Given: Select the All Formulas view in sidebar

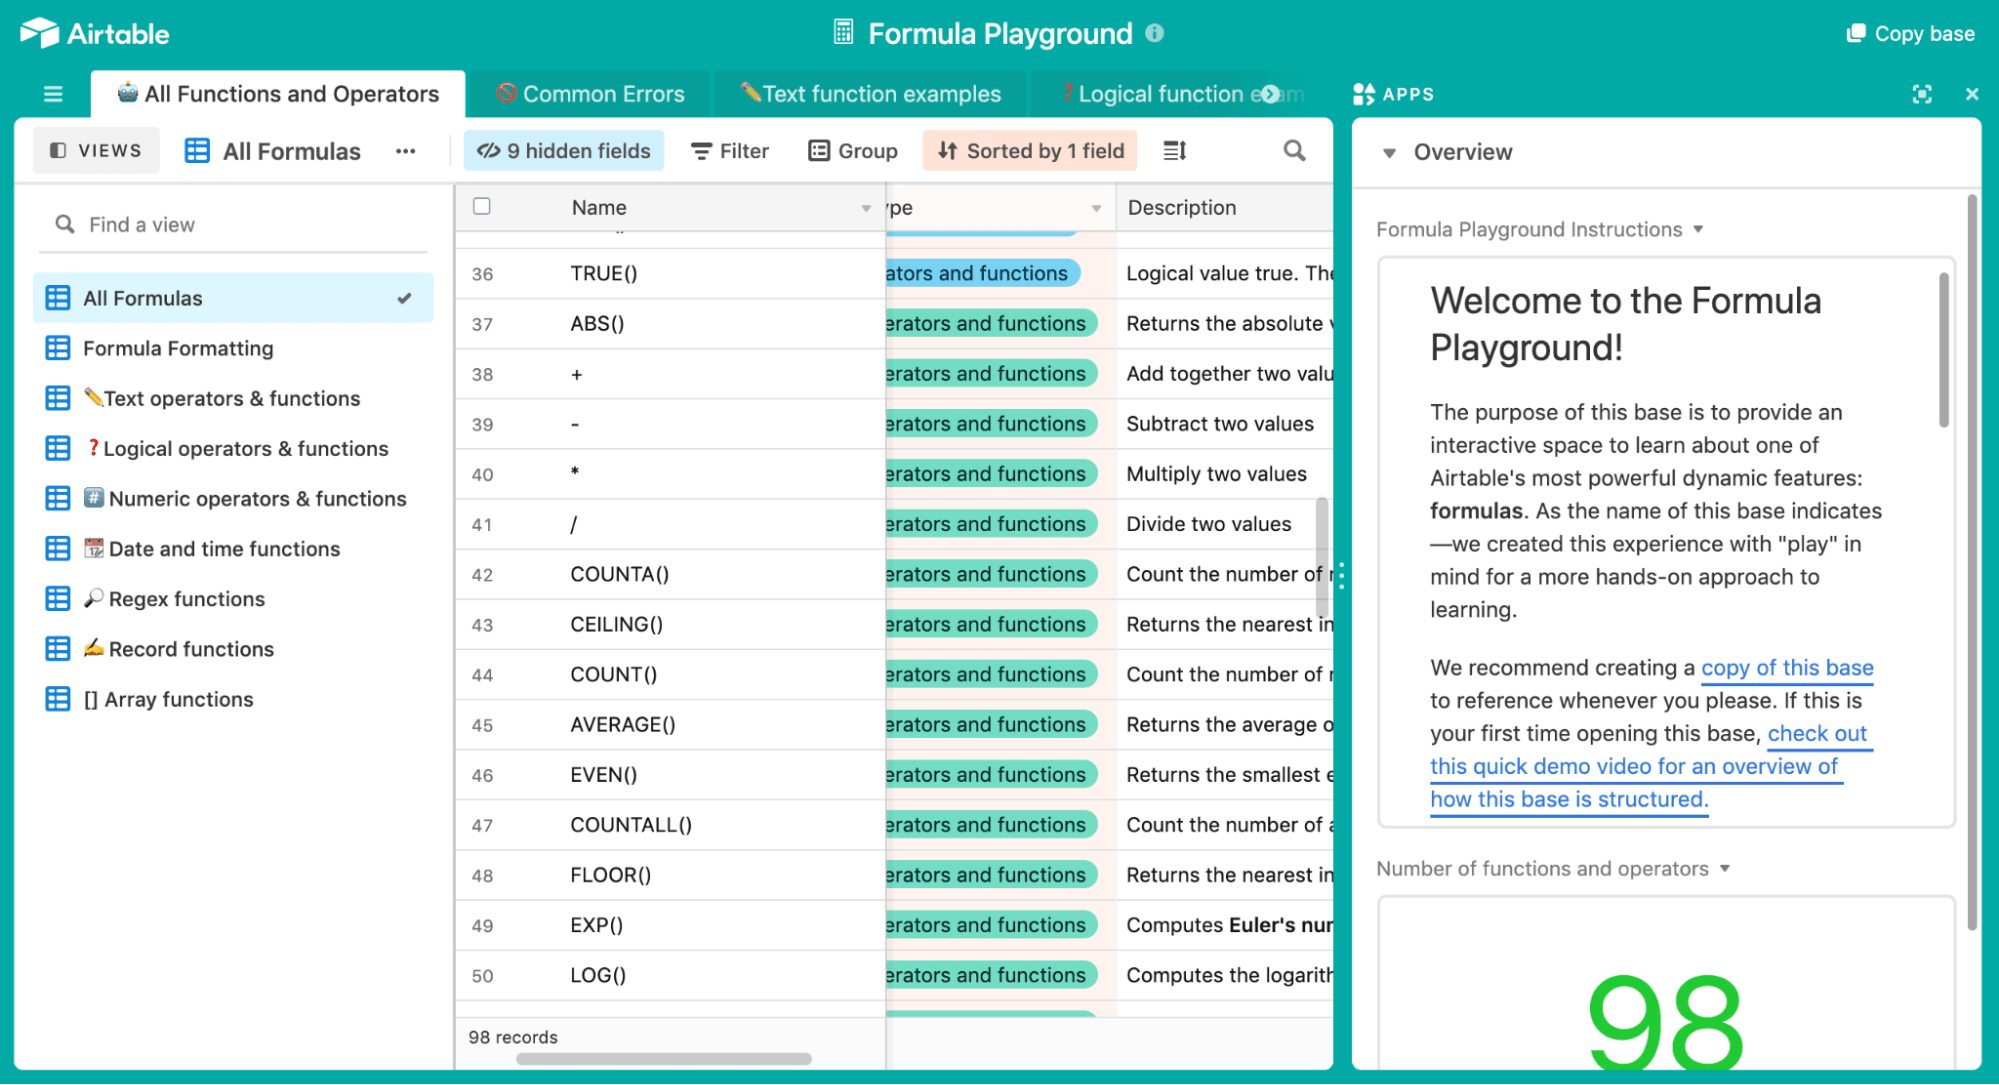Looking at the screenshot, I should click(234, 298).
